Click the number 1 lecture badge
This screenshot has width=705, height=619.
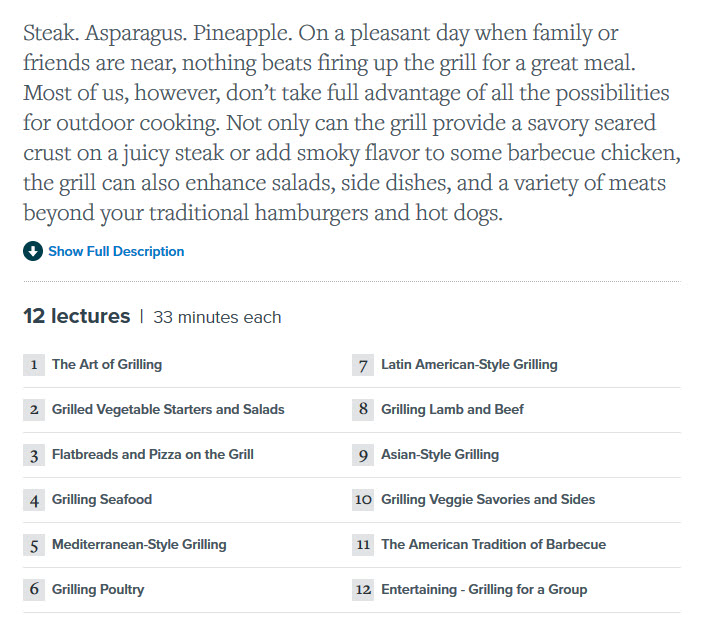pyautogui.click(x=34, y=364)
